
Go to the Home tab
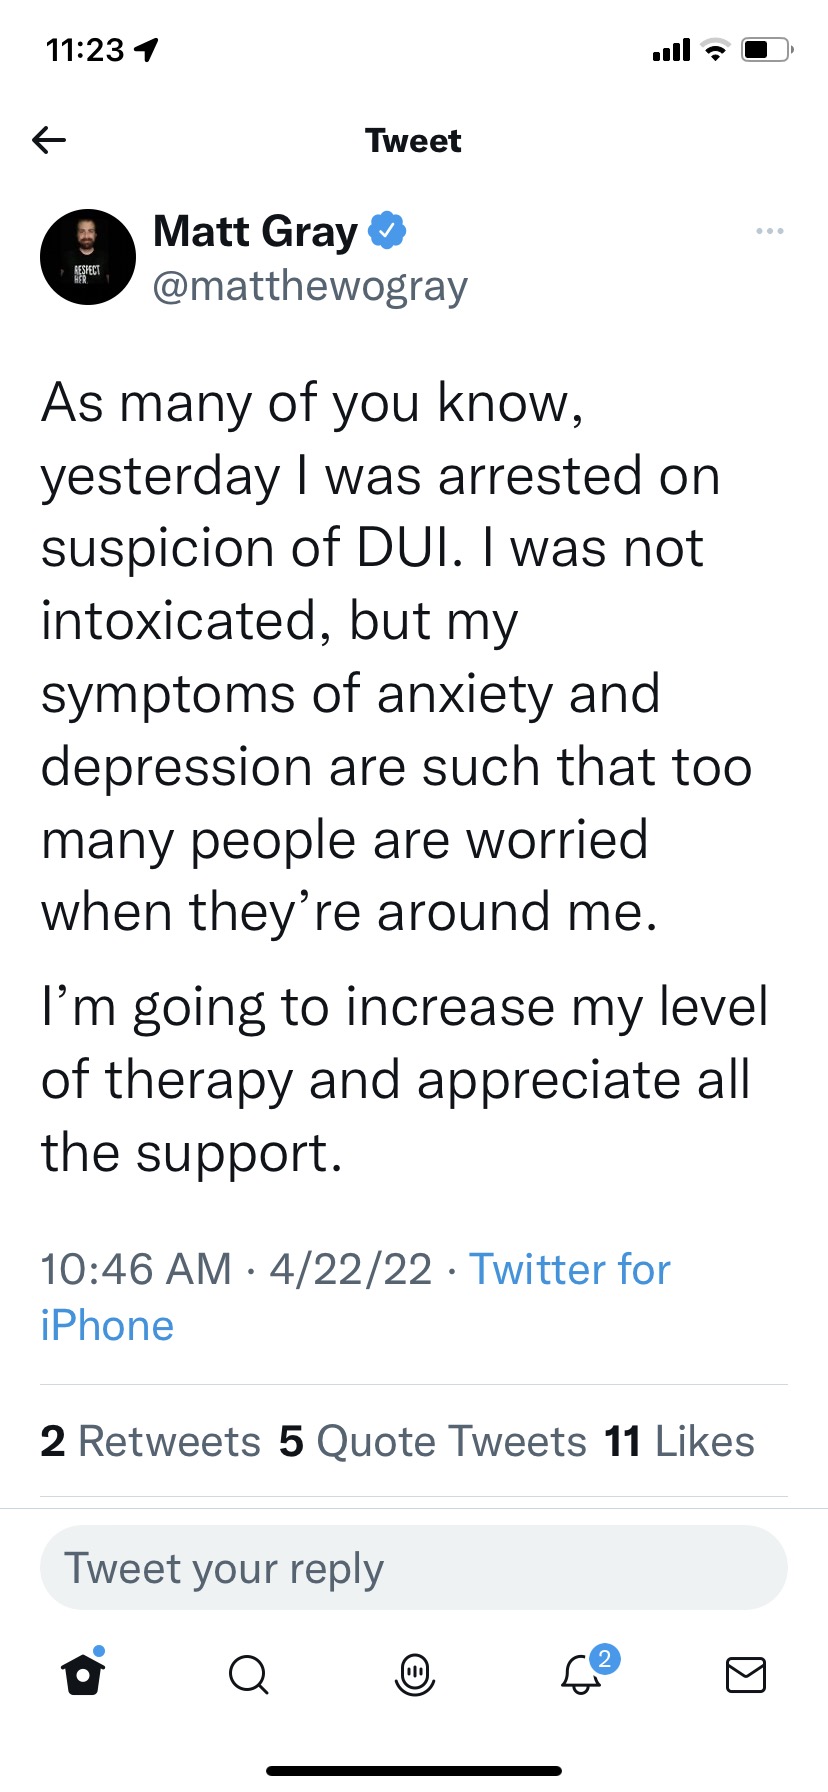(83, 1673)
